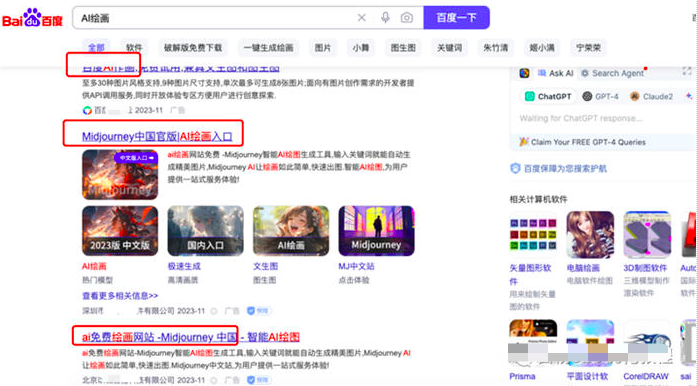Click the 保障 shield badge of the 深圳 ad

pos(259,311)
